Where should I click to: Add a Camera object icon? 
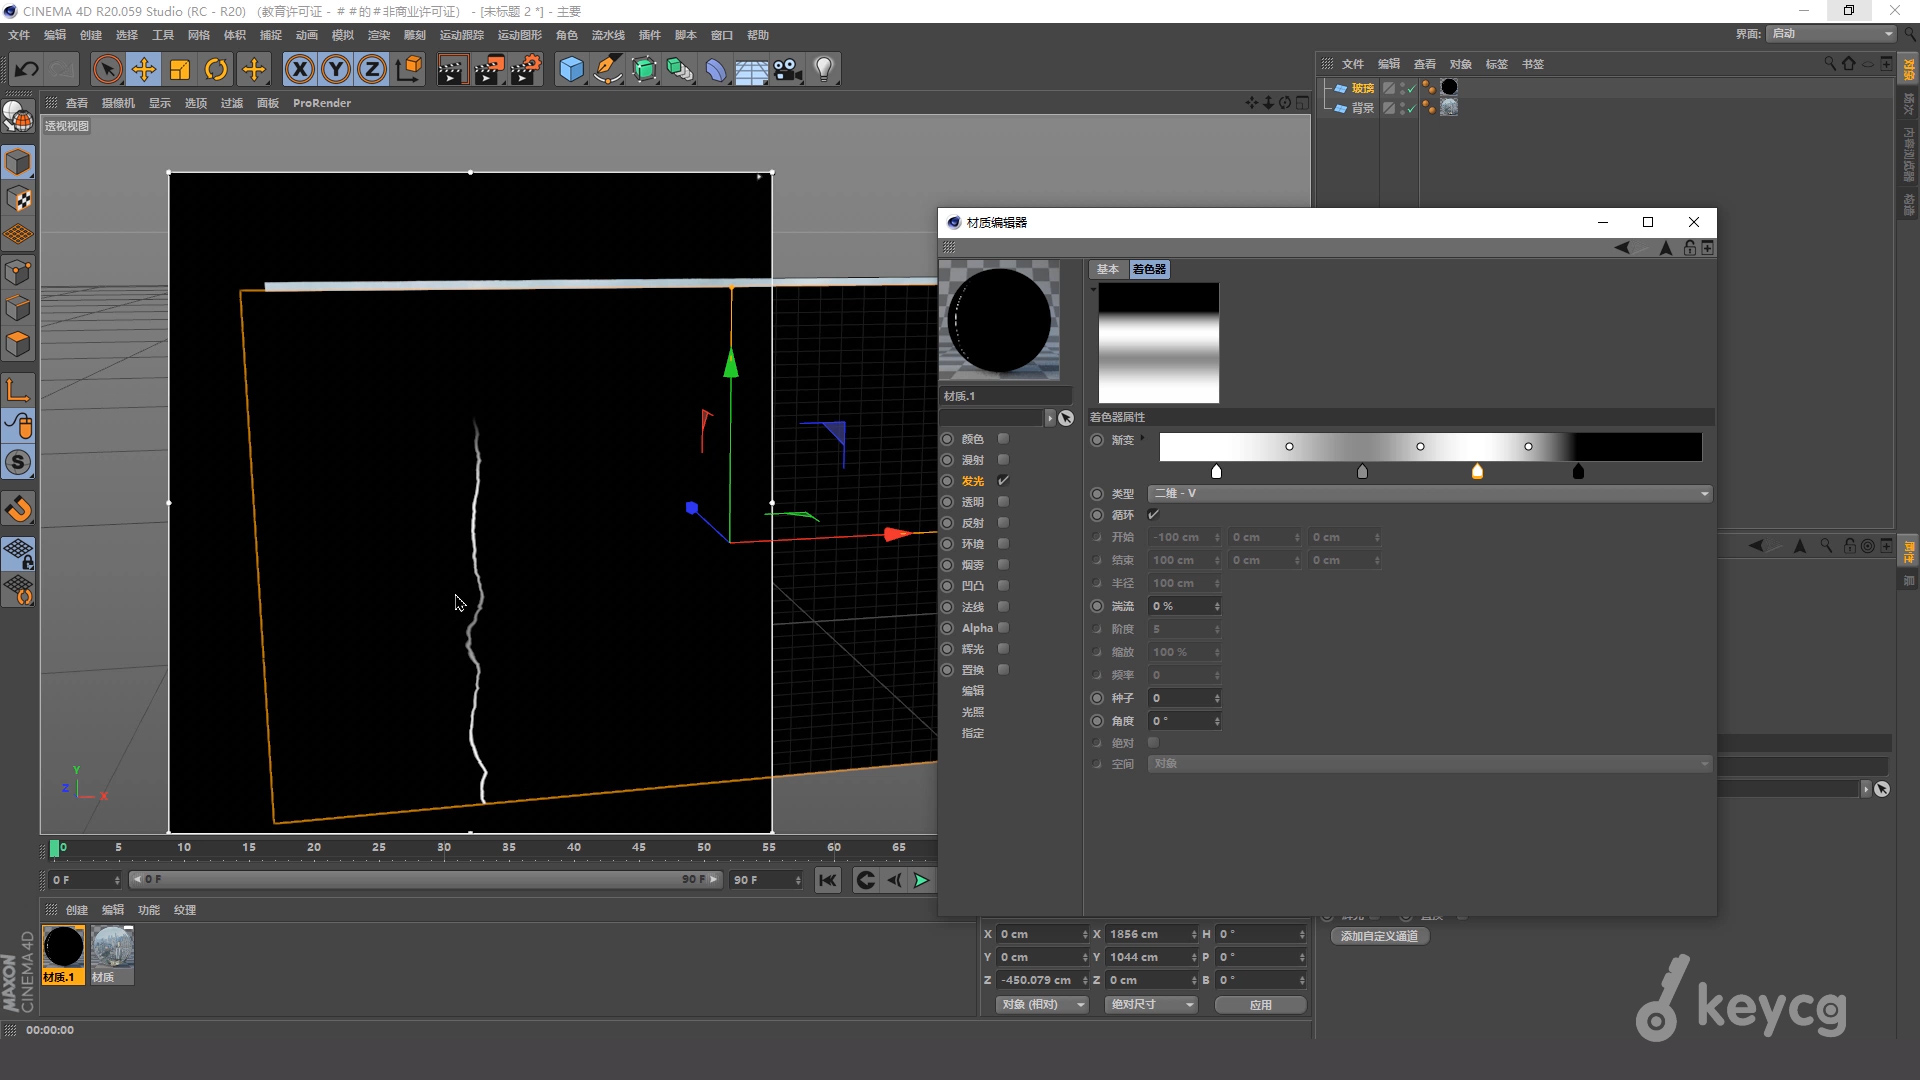coord(788,69)
